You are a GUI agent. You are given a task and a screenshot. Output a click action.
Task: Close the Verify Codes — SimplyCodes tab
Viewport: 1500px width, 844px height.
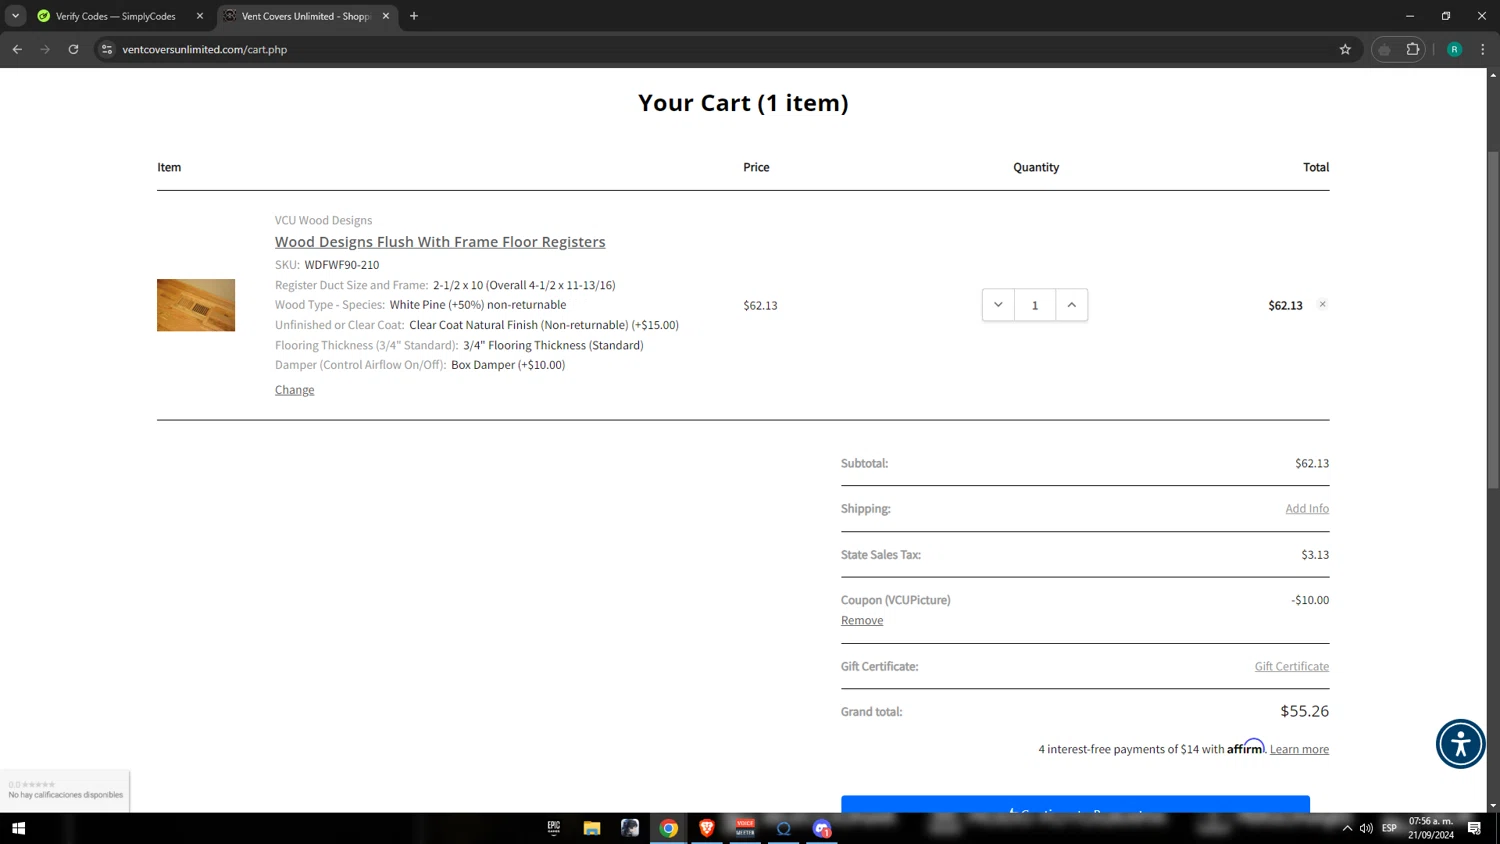coord(199,16)
